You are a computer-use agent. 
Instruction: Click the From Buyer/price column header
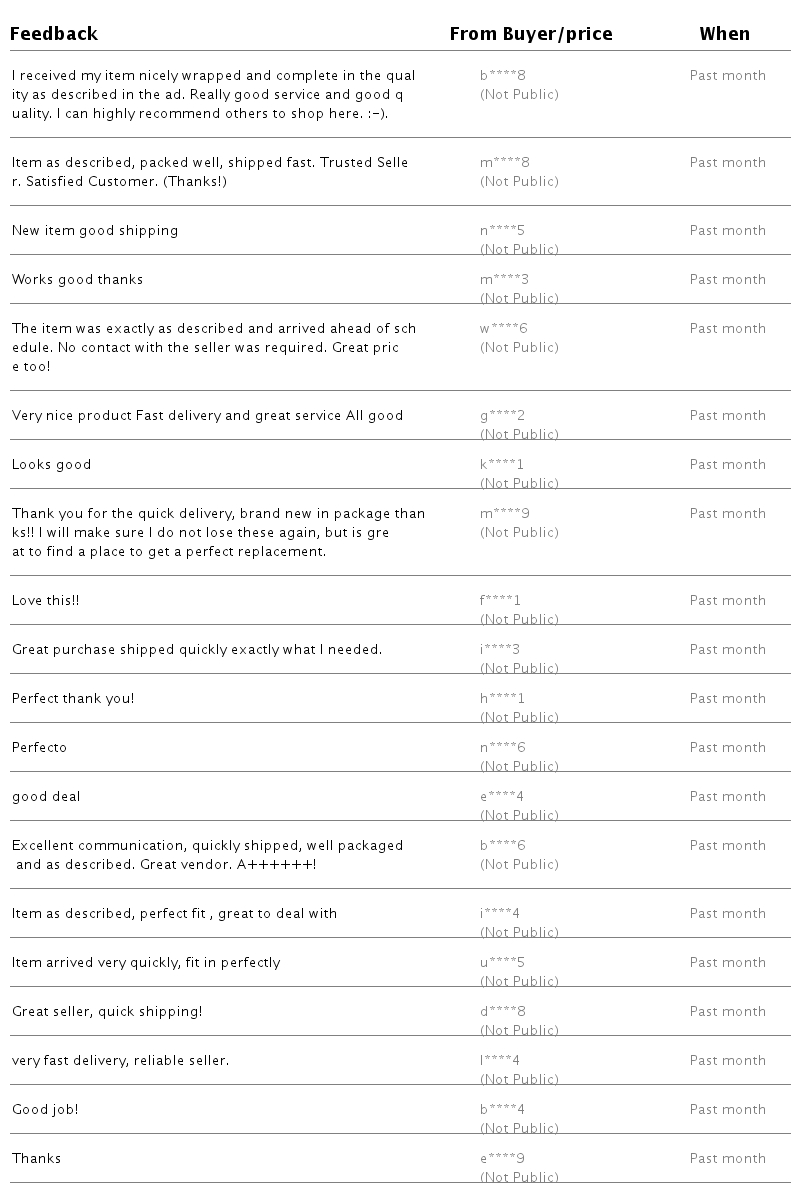click(x=531, y=34)
